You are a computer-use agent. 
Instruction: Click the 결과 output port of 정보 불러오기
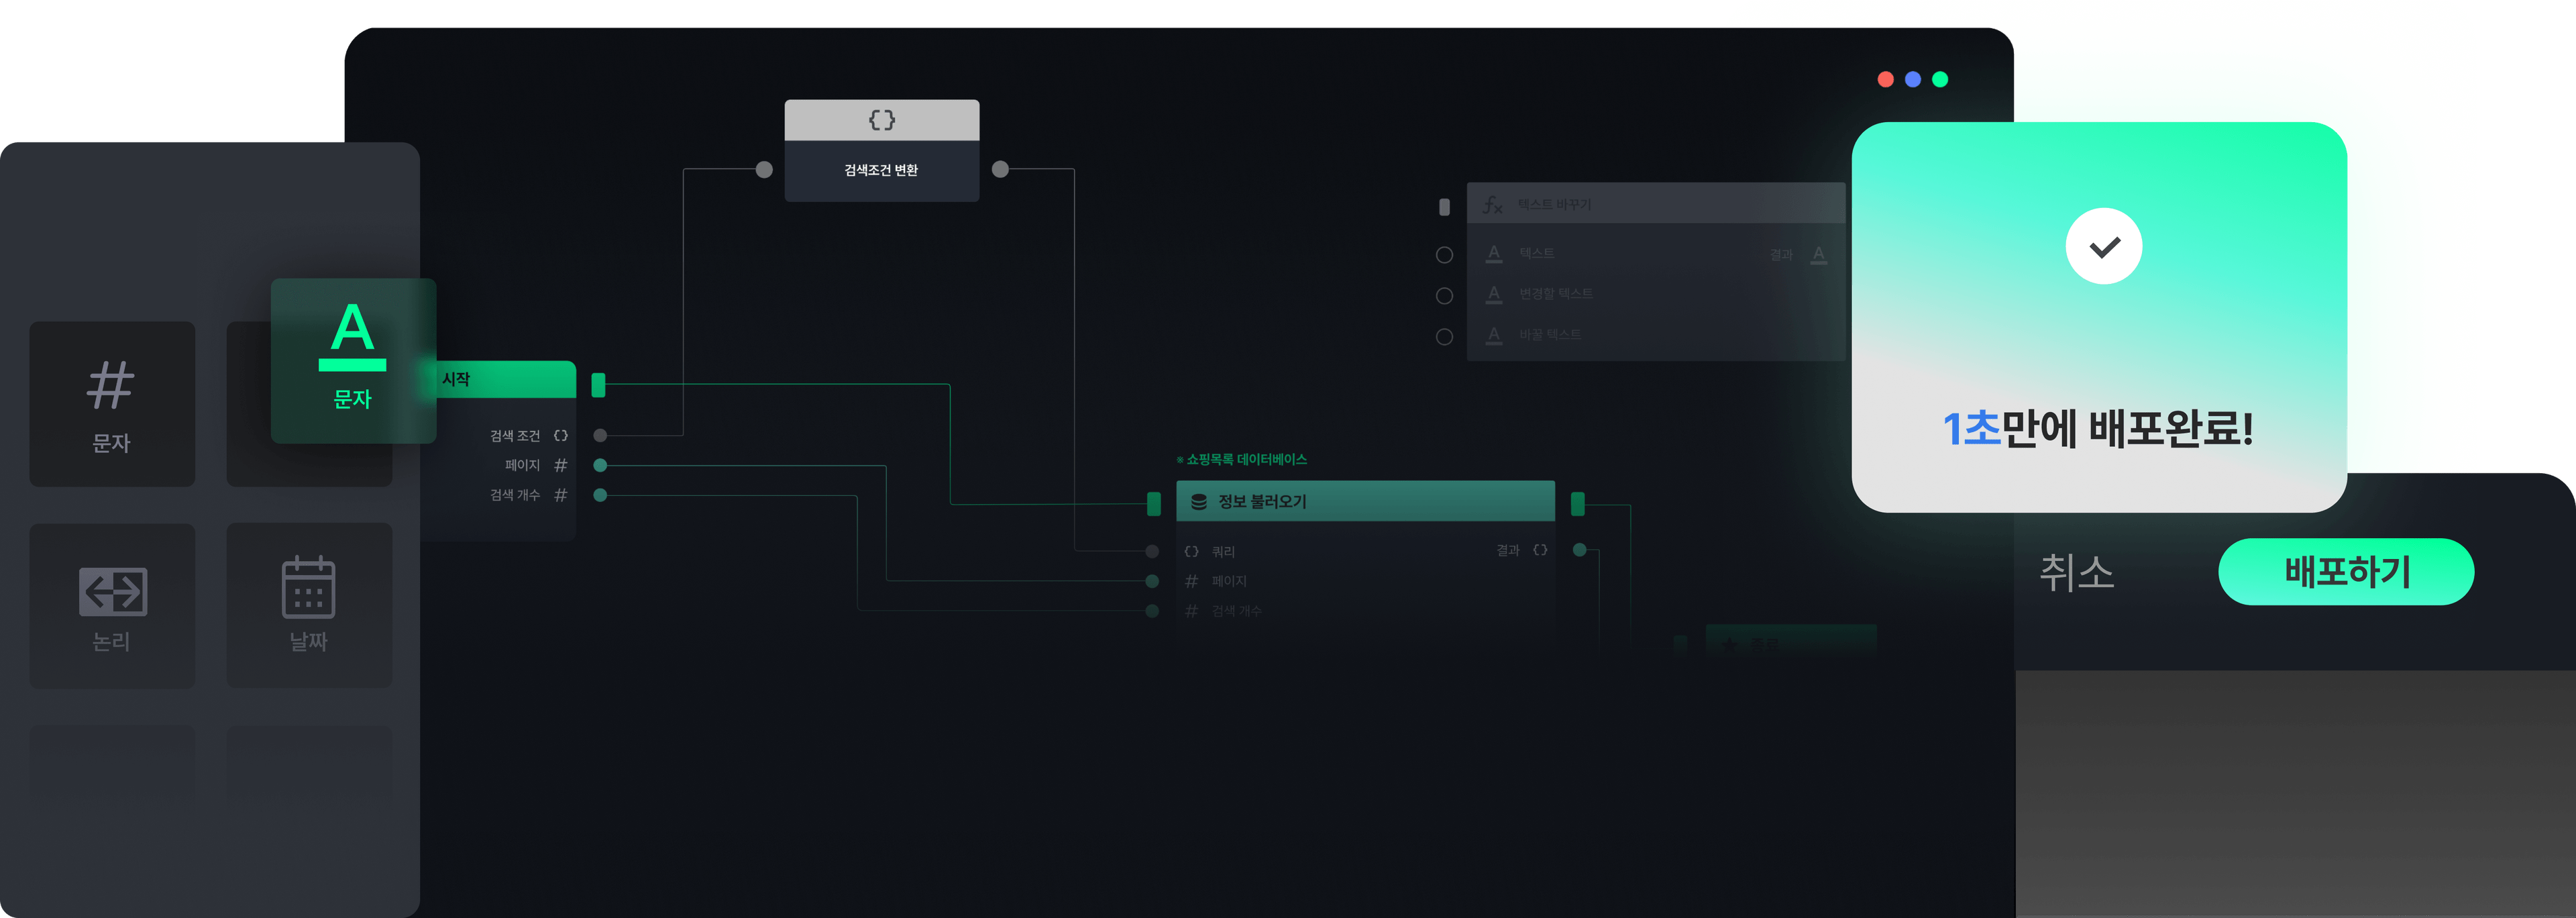[1579, 550]
